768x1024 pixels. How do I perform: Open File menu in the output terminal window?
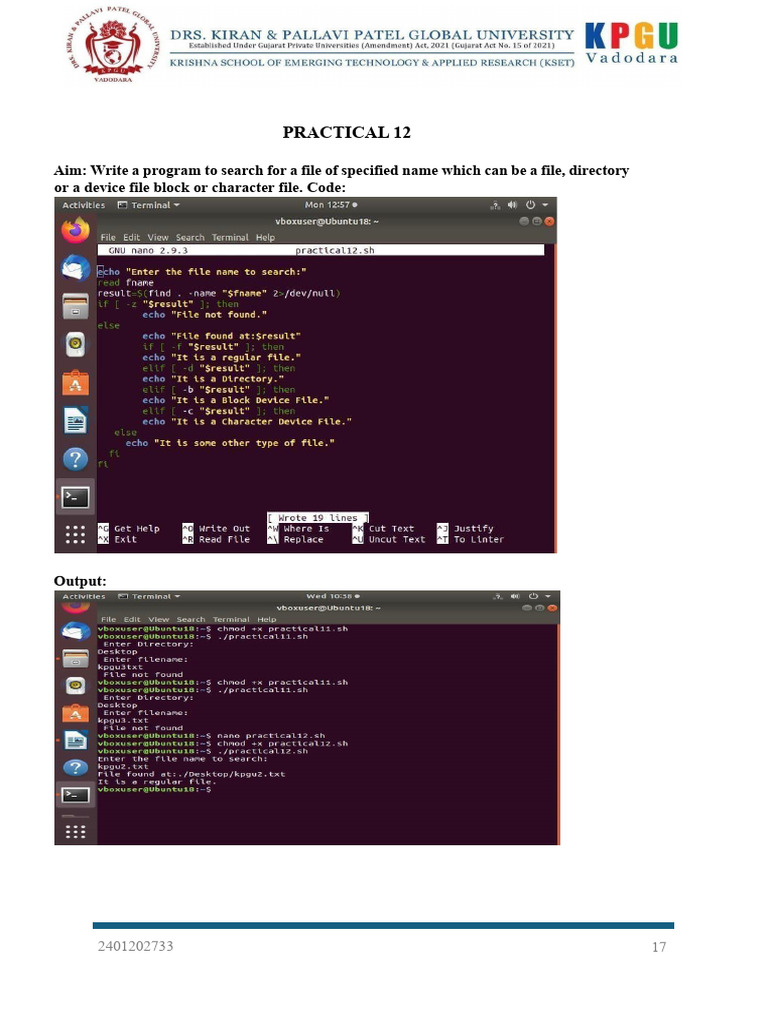pos(108,619)
